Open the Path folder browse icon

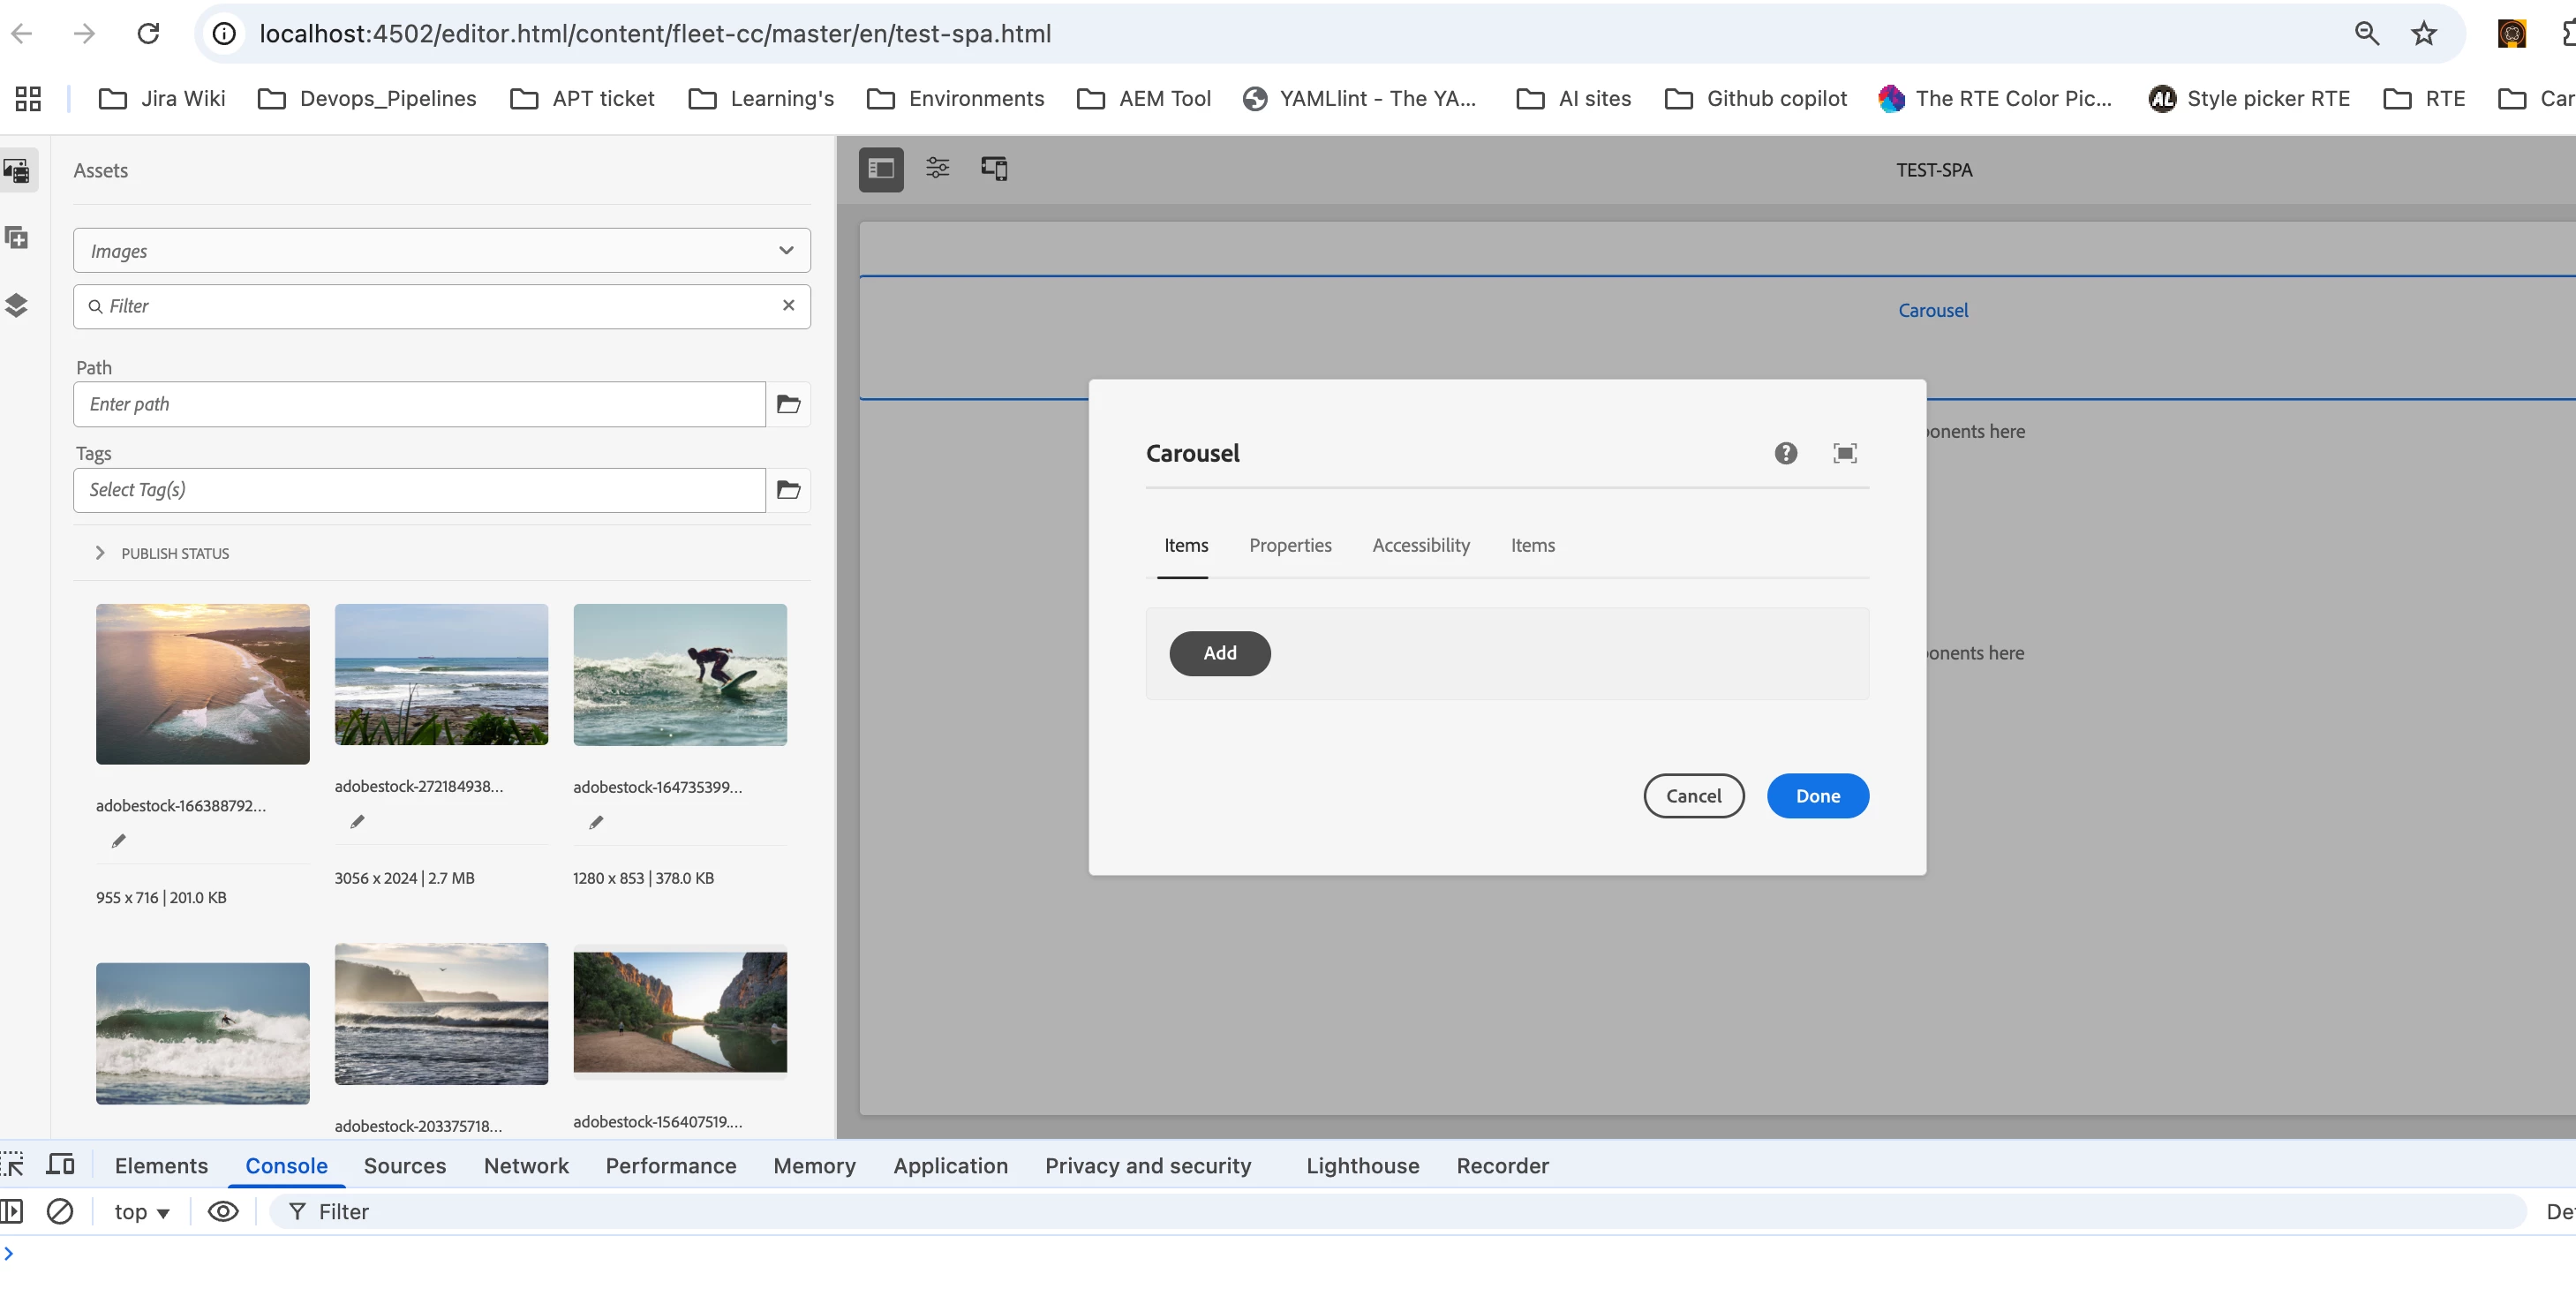click(788, 404)
